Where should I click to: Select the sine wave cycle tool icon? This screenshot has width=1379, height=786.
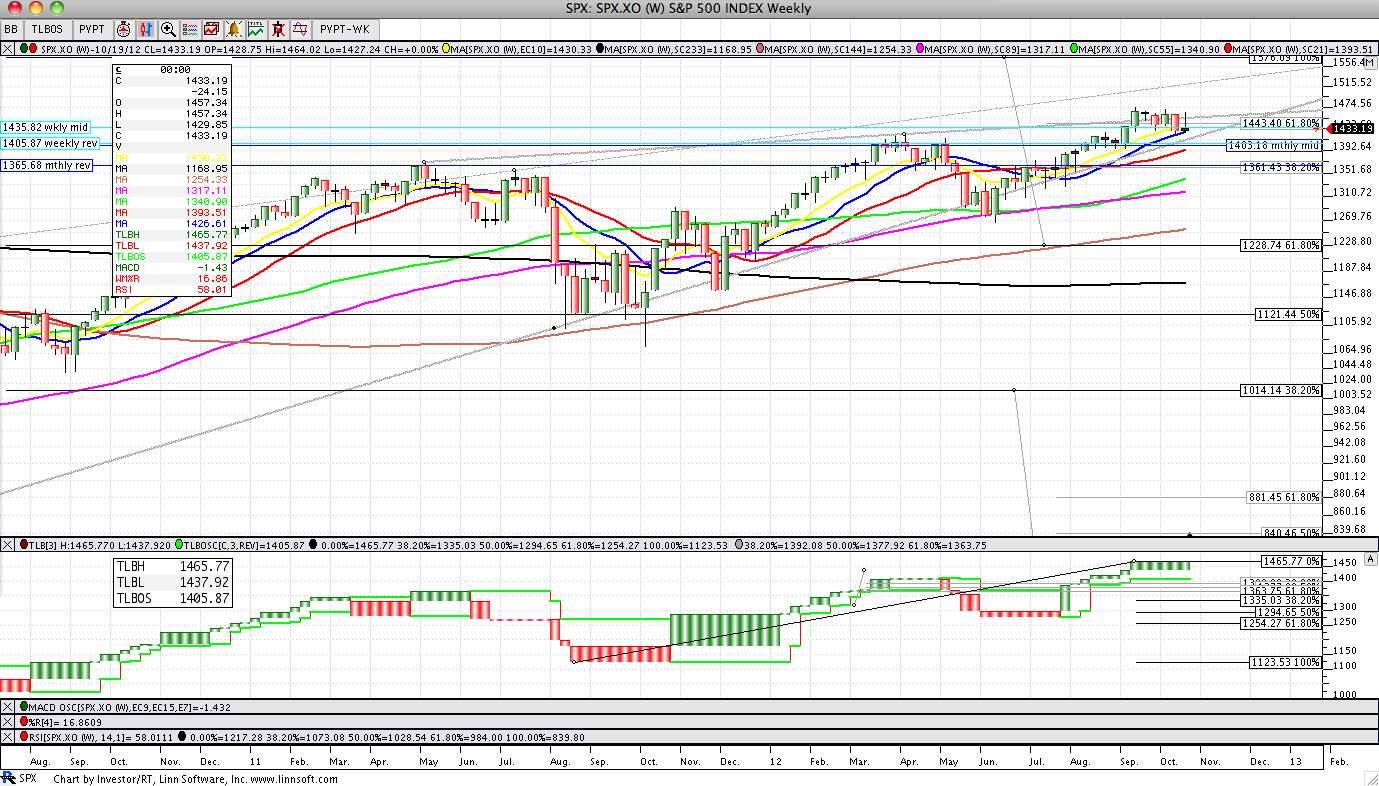[299, 29]
